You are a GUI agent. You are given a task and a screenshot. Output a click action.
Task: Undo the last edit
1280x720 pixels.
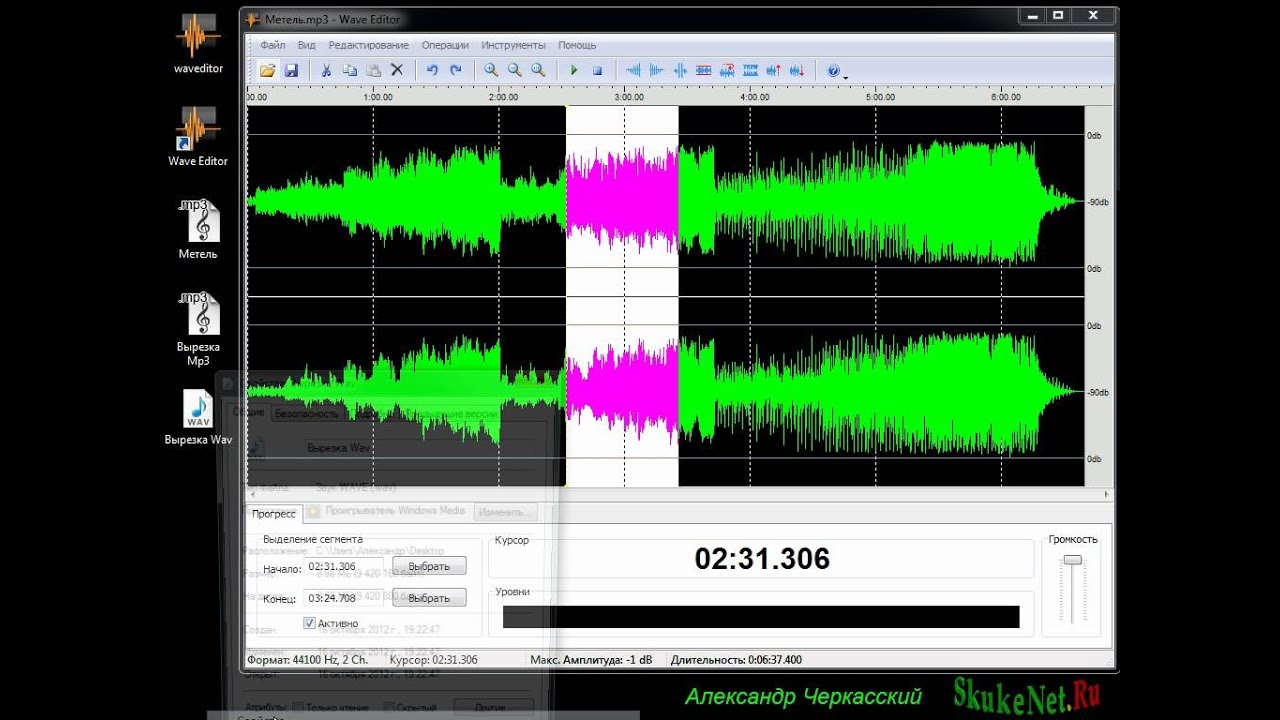pyautogui.click(x=432, y=70)
